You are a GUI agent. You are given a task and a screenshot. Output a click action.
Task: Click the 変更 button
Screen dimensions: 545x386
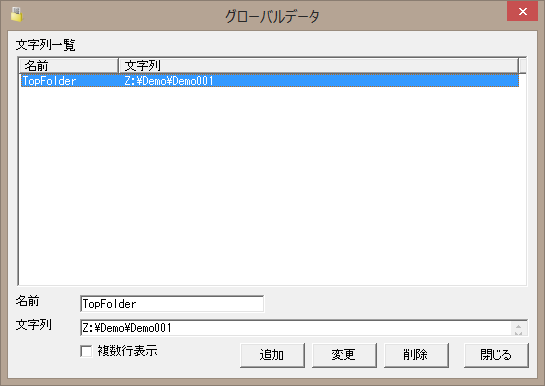344,355
